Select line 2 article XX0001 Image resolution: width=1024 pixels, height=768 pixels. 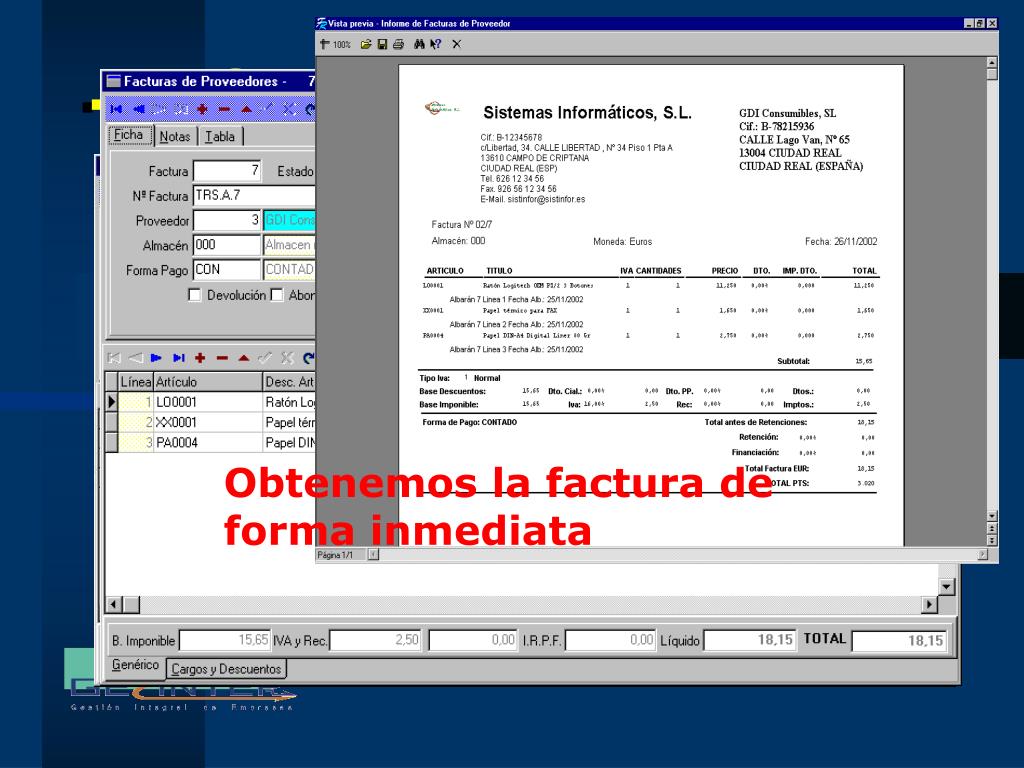(208, 423)
